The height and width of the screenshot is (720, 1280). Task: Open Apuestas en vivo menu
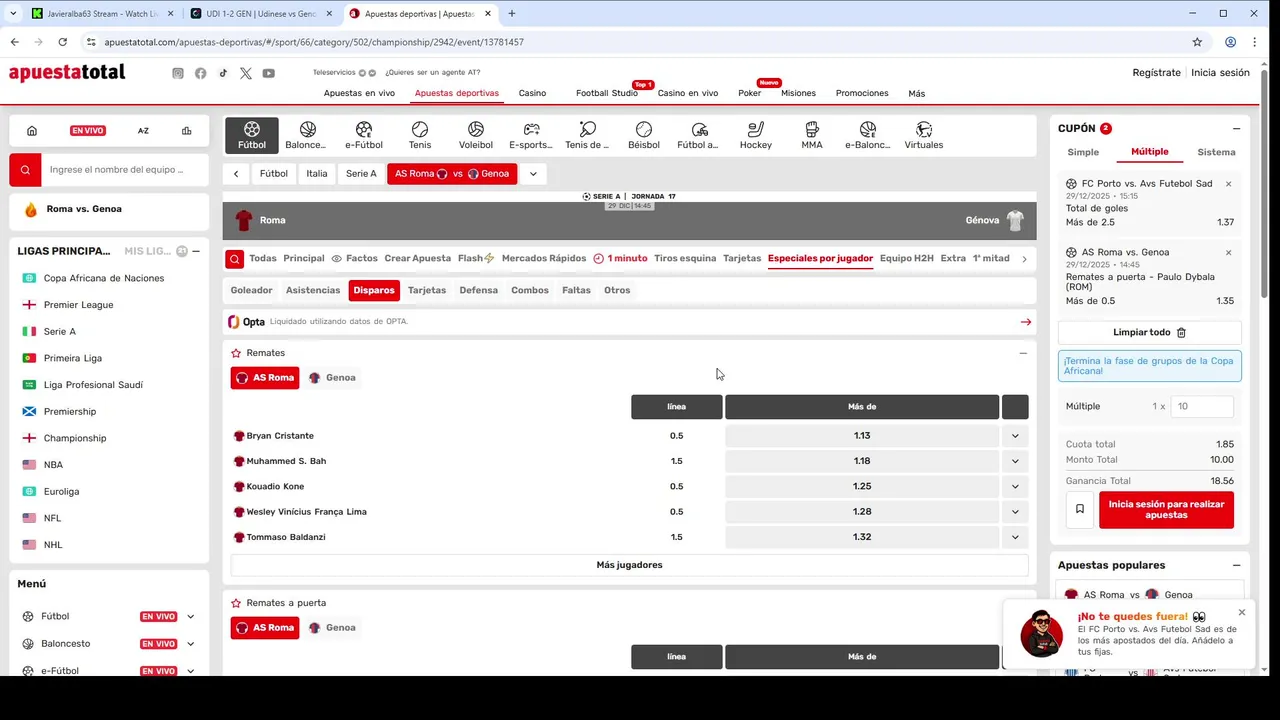(359, 93)
